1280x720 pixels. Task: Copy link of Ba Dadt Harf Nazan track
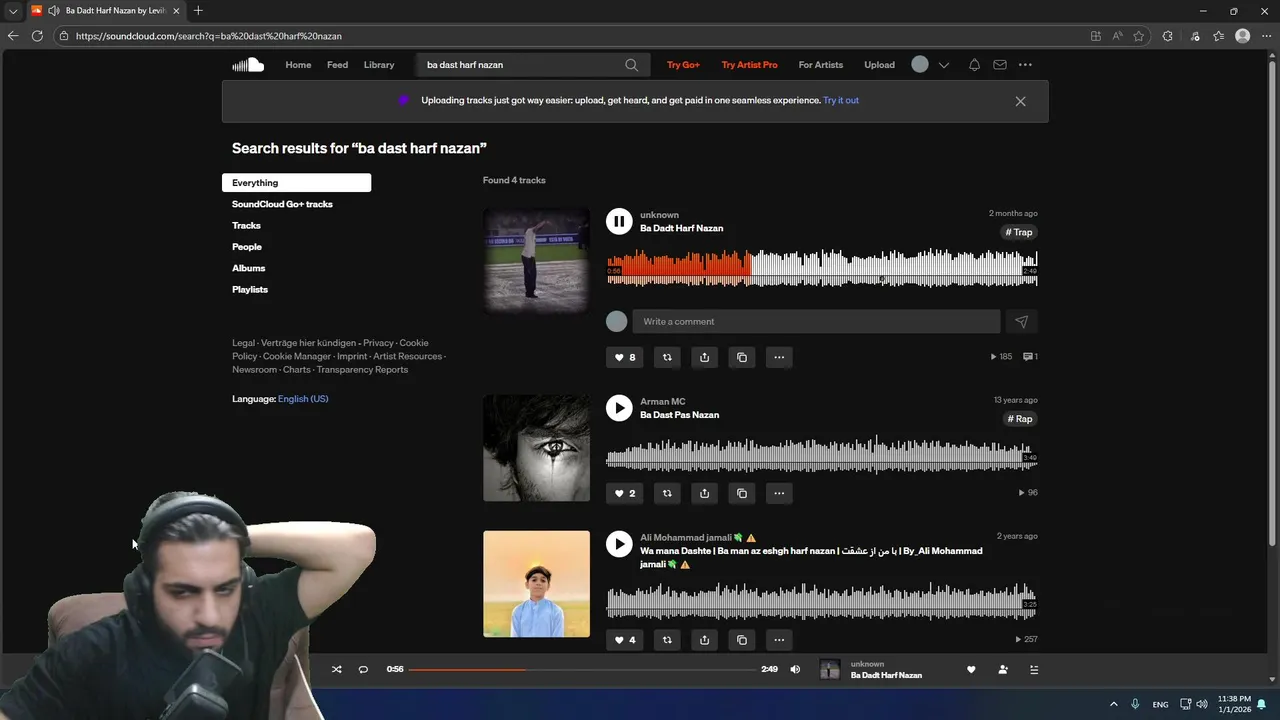[741, 357]
